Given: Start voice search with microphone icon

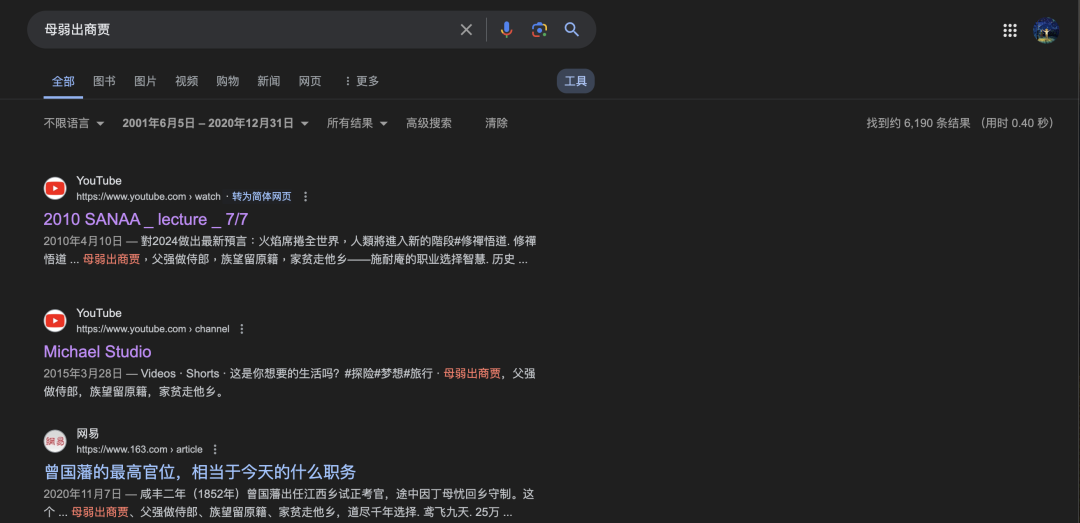Looking at the screenshot, I should coord(506,30).
